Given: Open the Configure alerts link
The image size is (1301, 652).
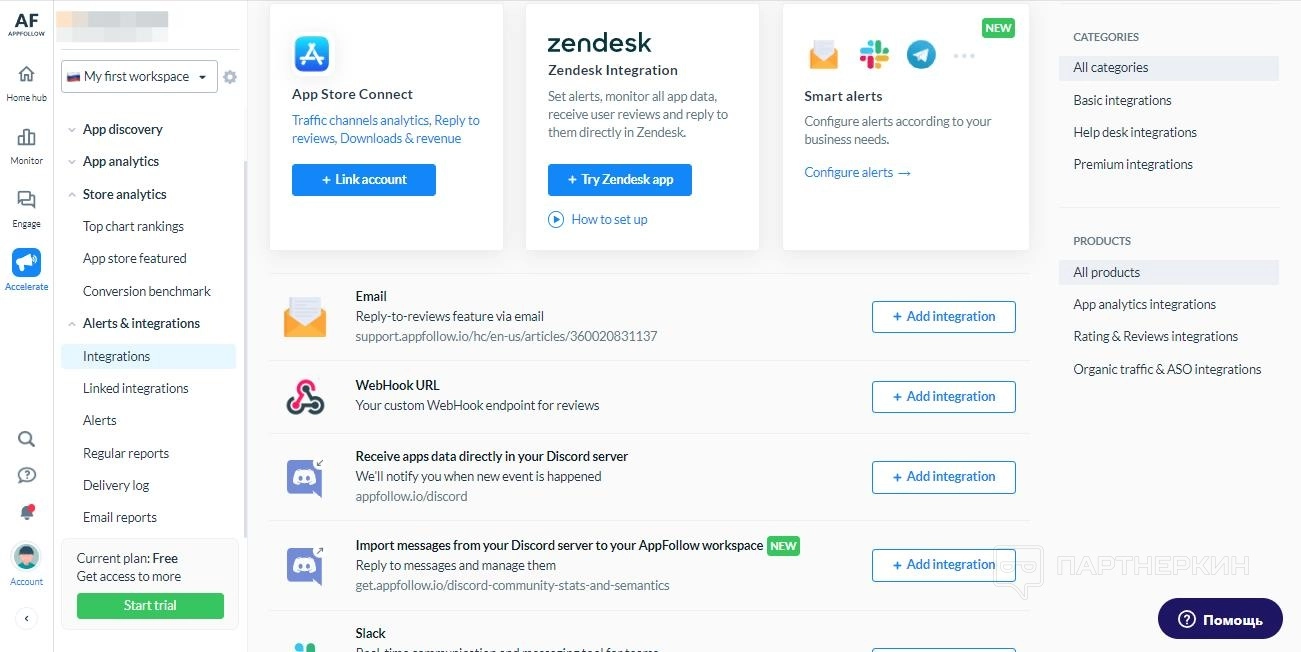Looking at the screenshot, I should [x=857, y=172].
